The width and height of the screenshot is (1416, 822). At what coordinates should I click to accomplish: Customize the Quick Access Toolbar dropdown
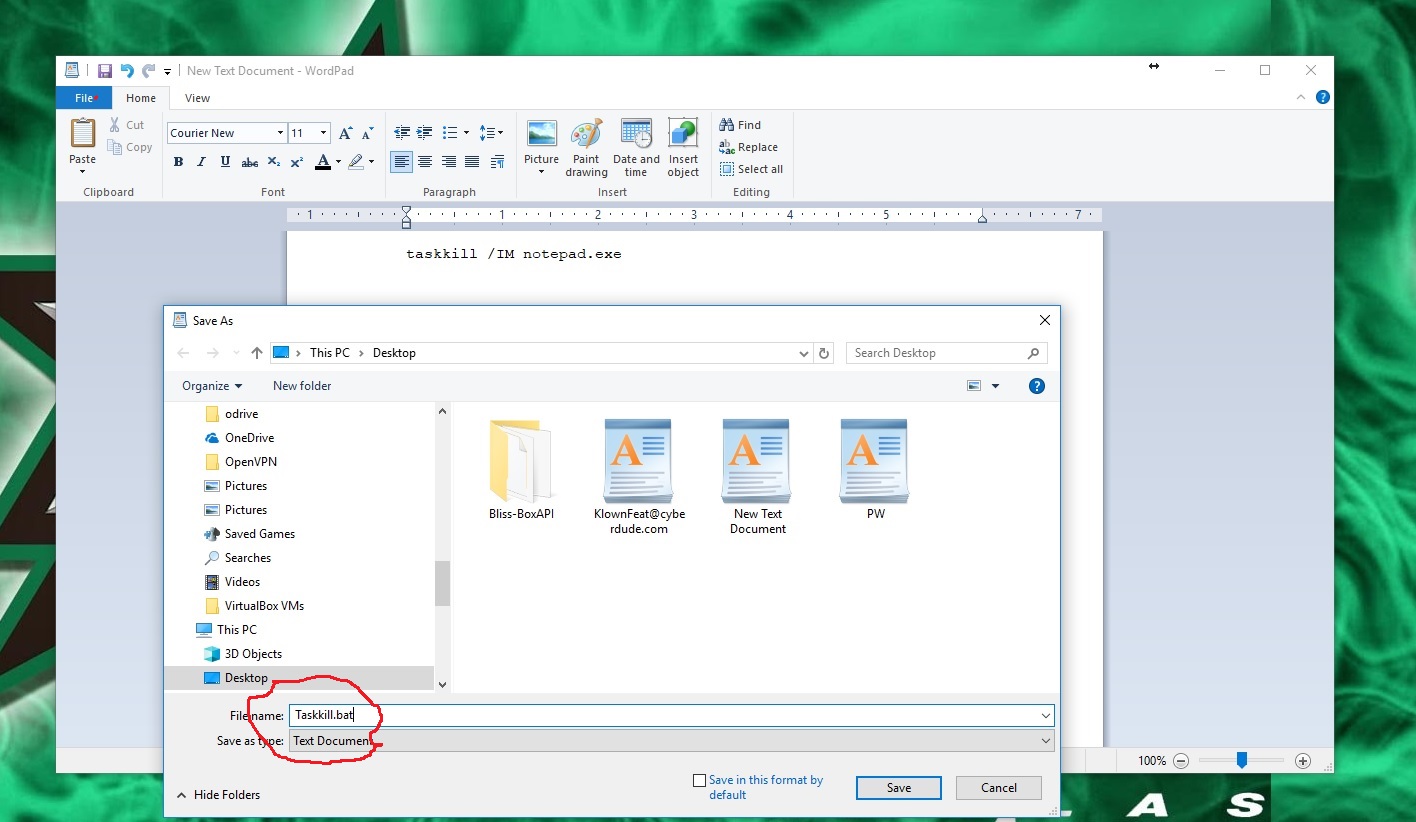click(168, 71)
